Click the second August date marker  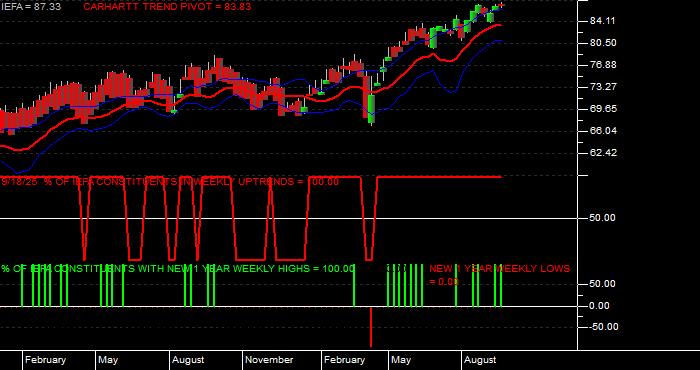point(480,360)
